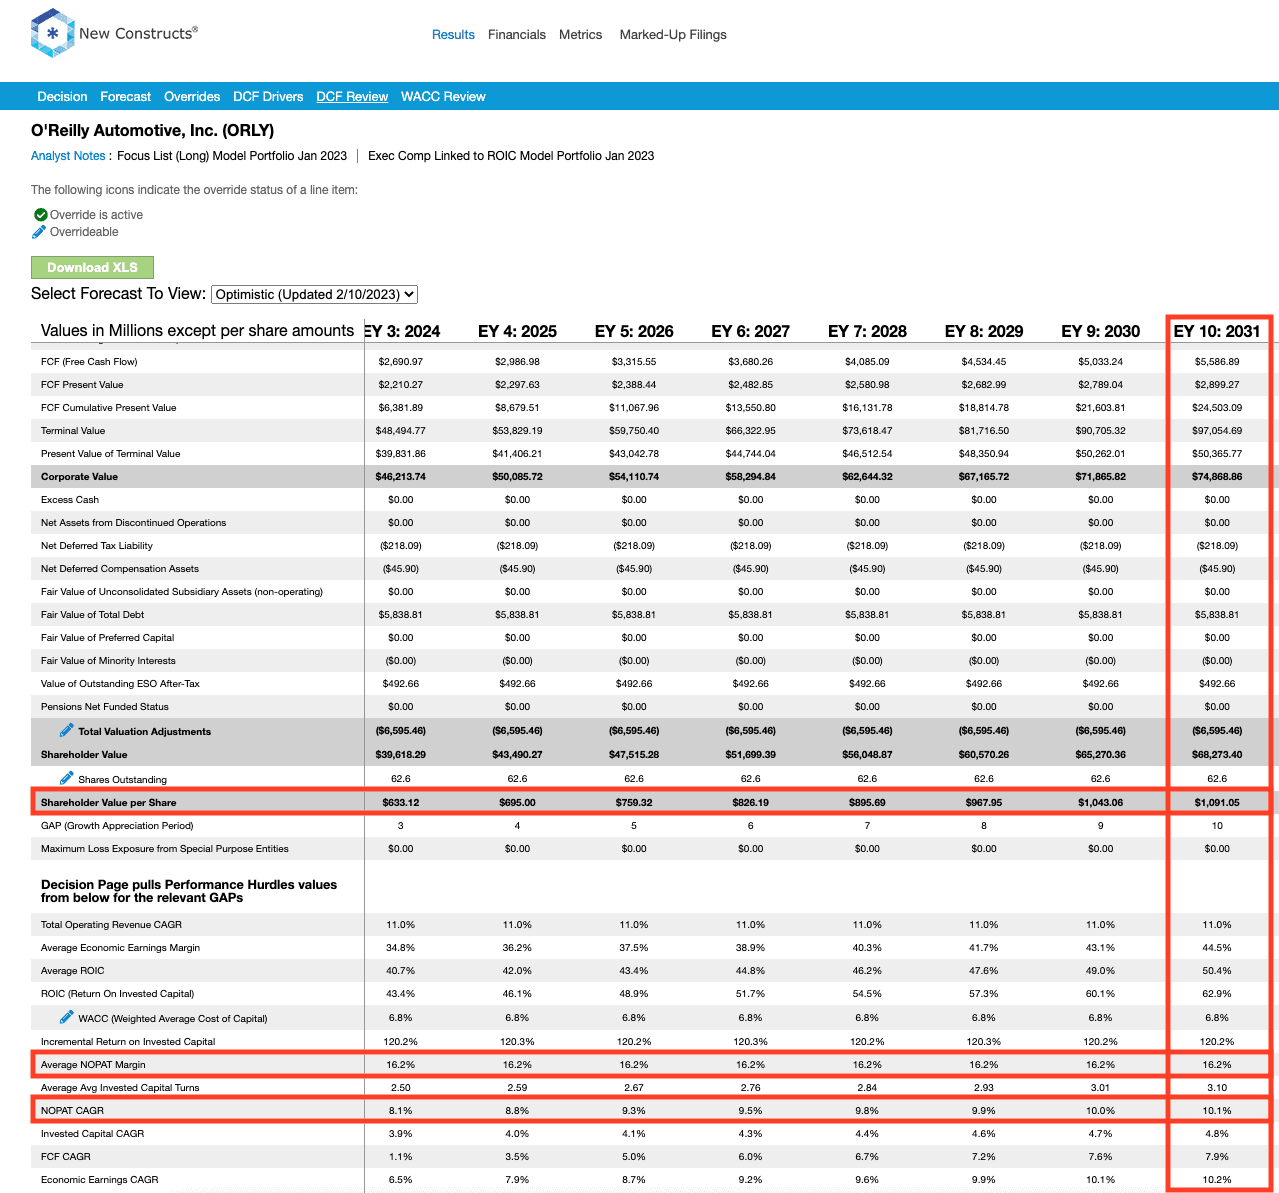Switch to the Overrides tab
Image resolution: width=1279 pixels, height=1193 pixels.
[x=192, y=97]
